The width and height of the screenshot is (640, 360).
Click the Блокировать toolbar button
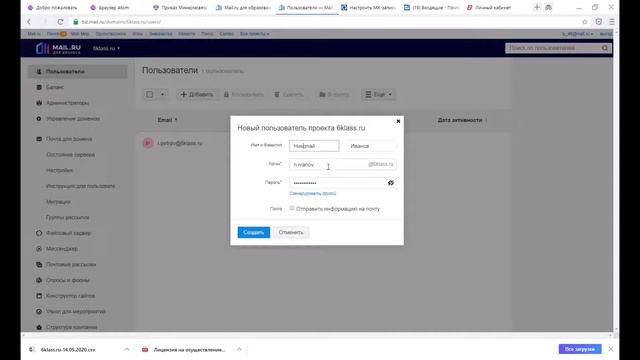tap(244, 94)
